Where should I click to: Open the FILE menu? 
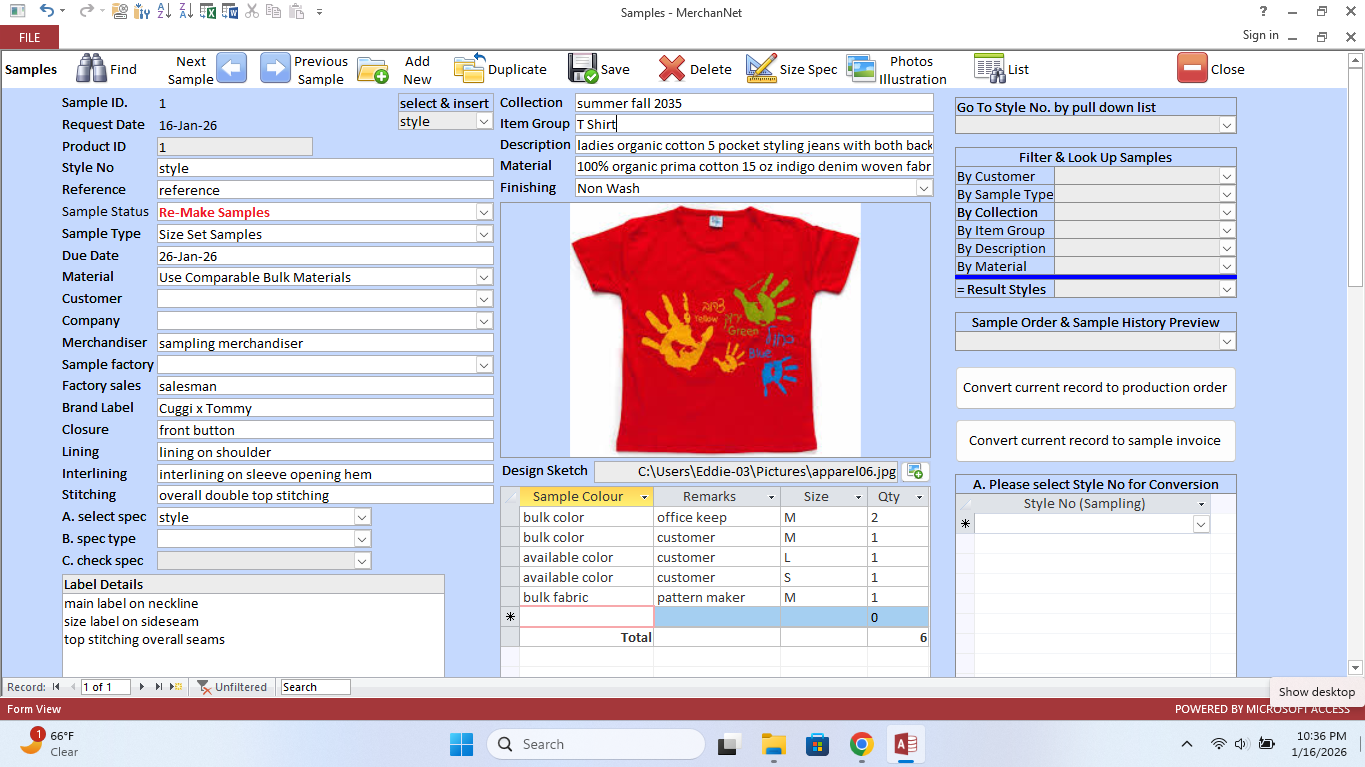click(29, 37)
